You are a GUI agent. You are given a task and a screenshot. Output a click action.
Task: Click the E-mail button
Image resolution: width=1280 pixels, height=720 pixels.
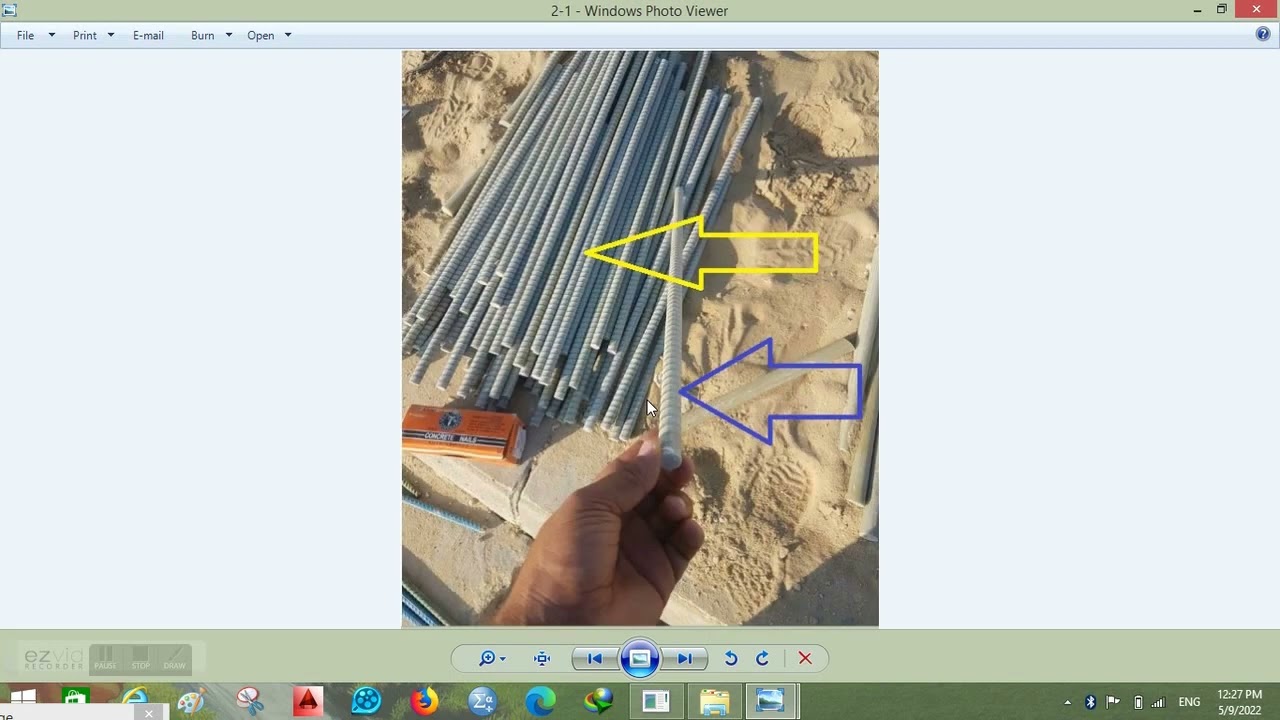[x=148, y=35]
